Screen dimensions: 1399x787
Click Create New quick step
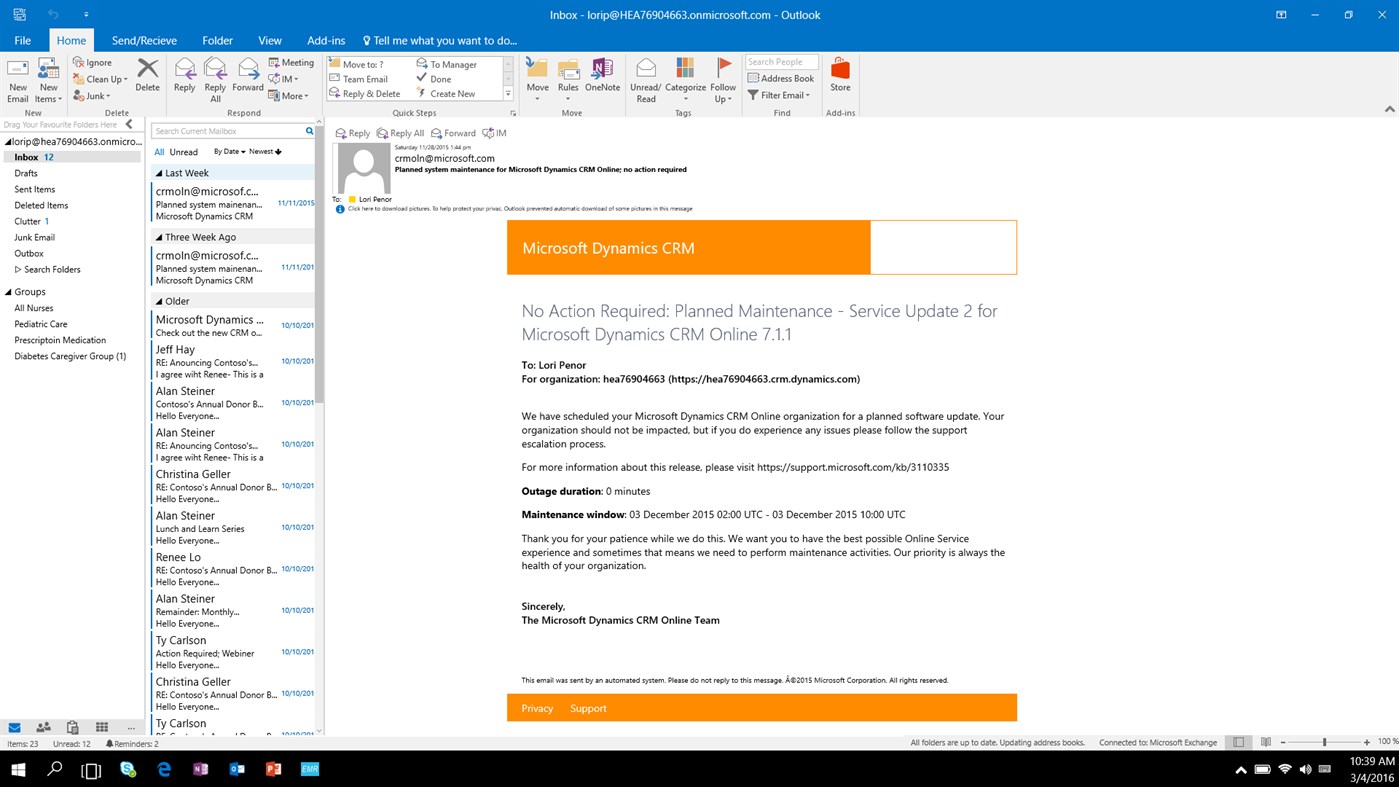[446, 94]
